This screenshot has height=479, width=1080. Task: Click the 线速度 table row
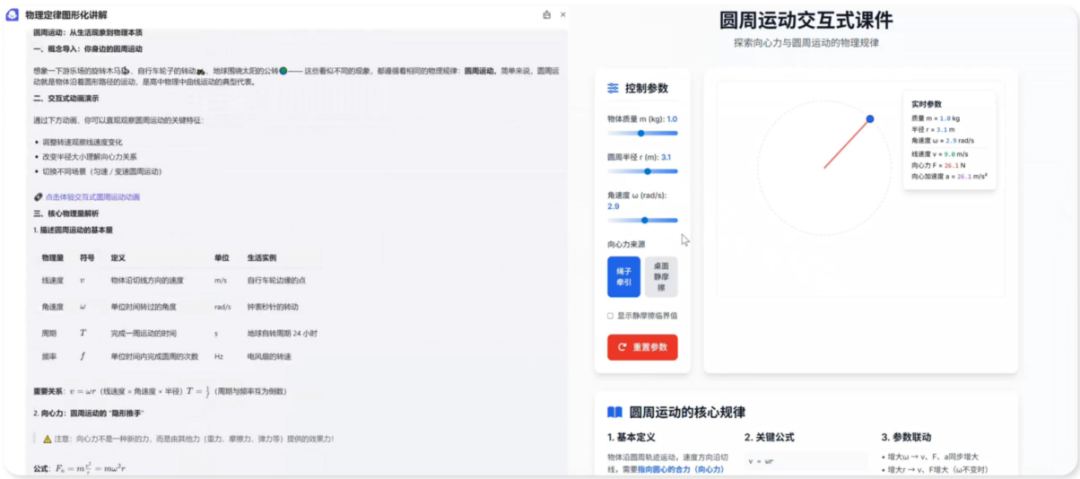179,281
